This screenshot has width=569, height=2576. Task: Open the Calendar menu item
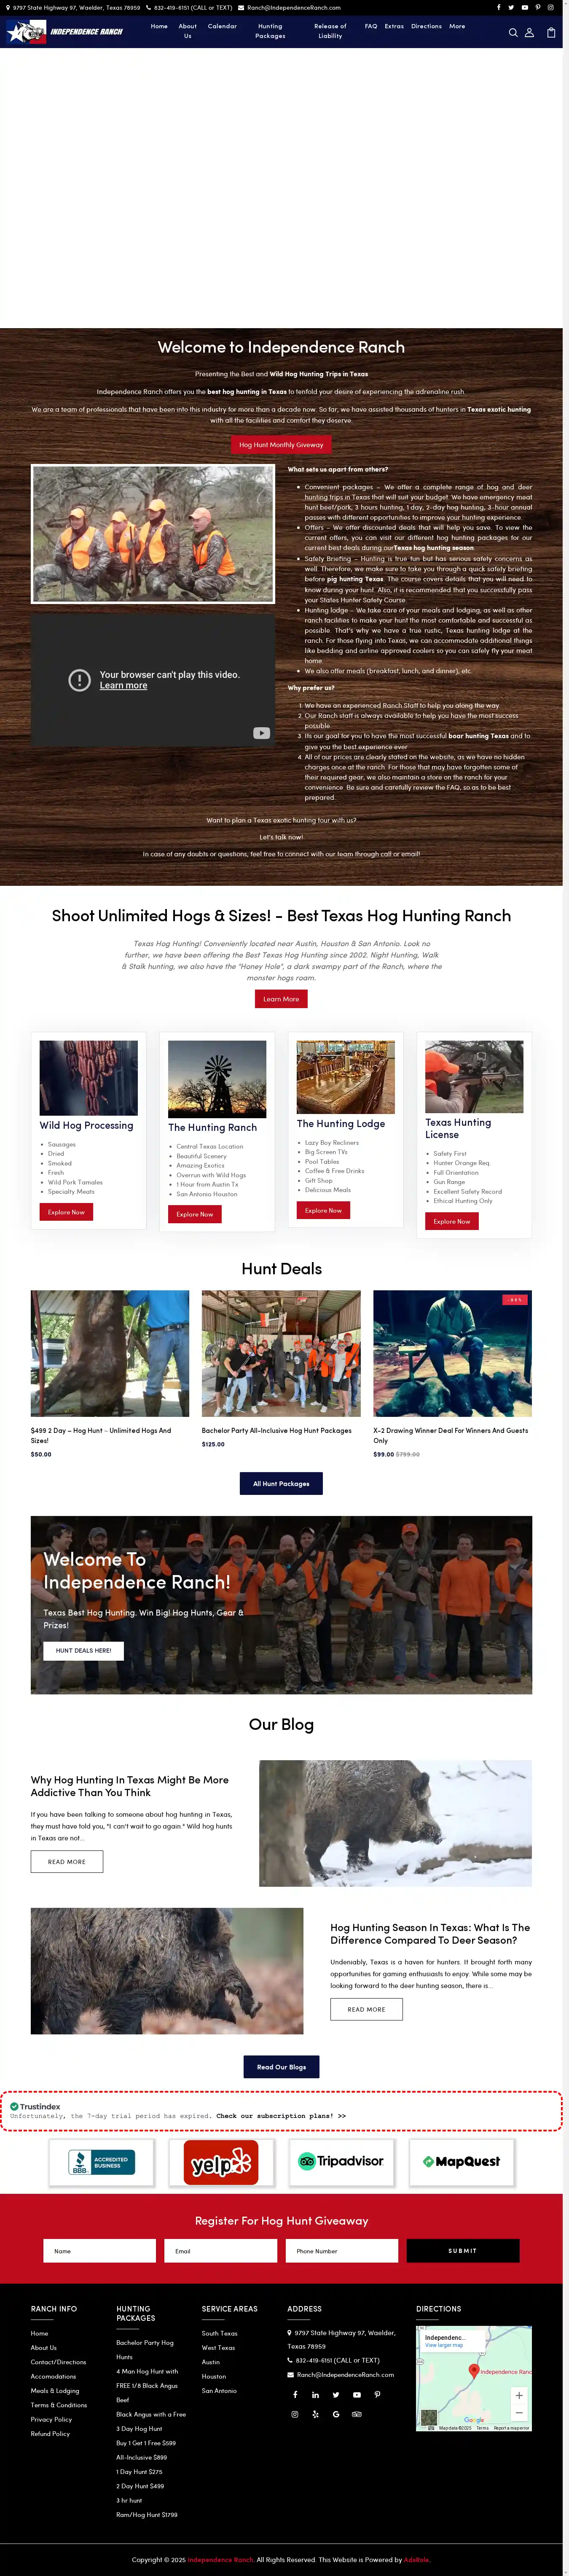(222, 26)
